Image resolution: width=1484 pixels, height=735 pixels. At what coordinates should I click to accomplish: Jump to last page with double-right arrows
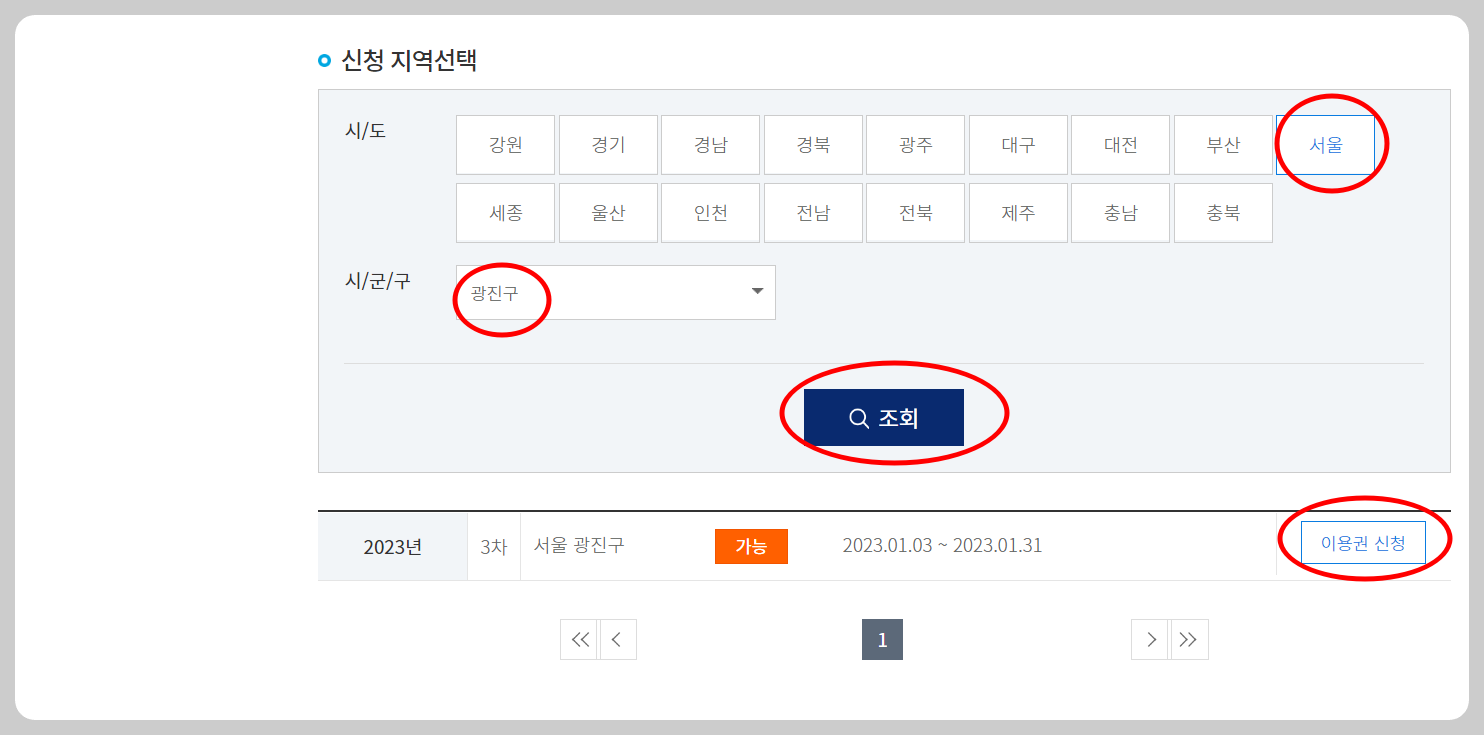click(1189, 640)
